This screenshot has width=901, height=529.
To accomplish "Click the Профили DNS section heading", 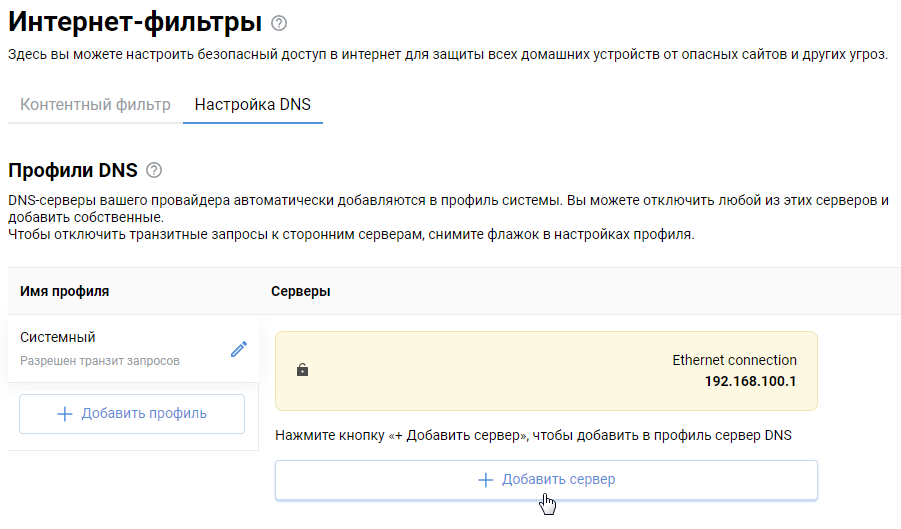I will click(73, 170).
